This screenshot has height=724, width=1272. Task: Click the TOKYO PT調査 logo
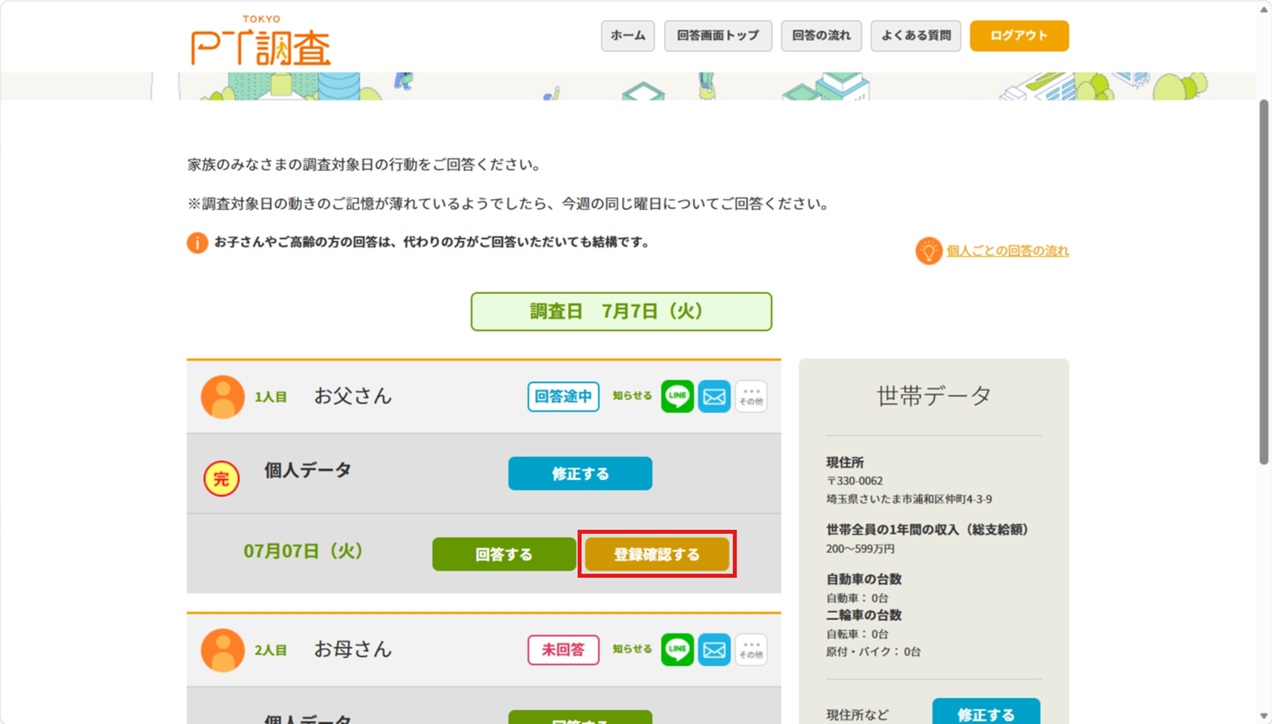point(261,41)
